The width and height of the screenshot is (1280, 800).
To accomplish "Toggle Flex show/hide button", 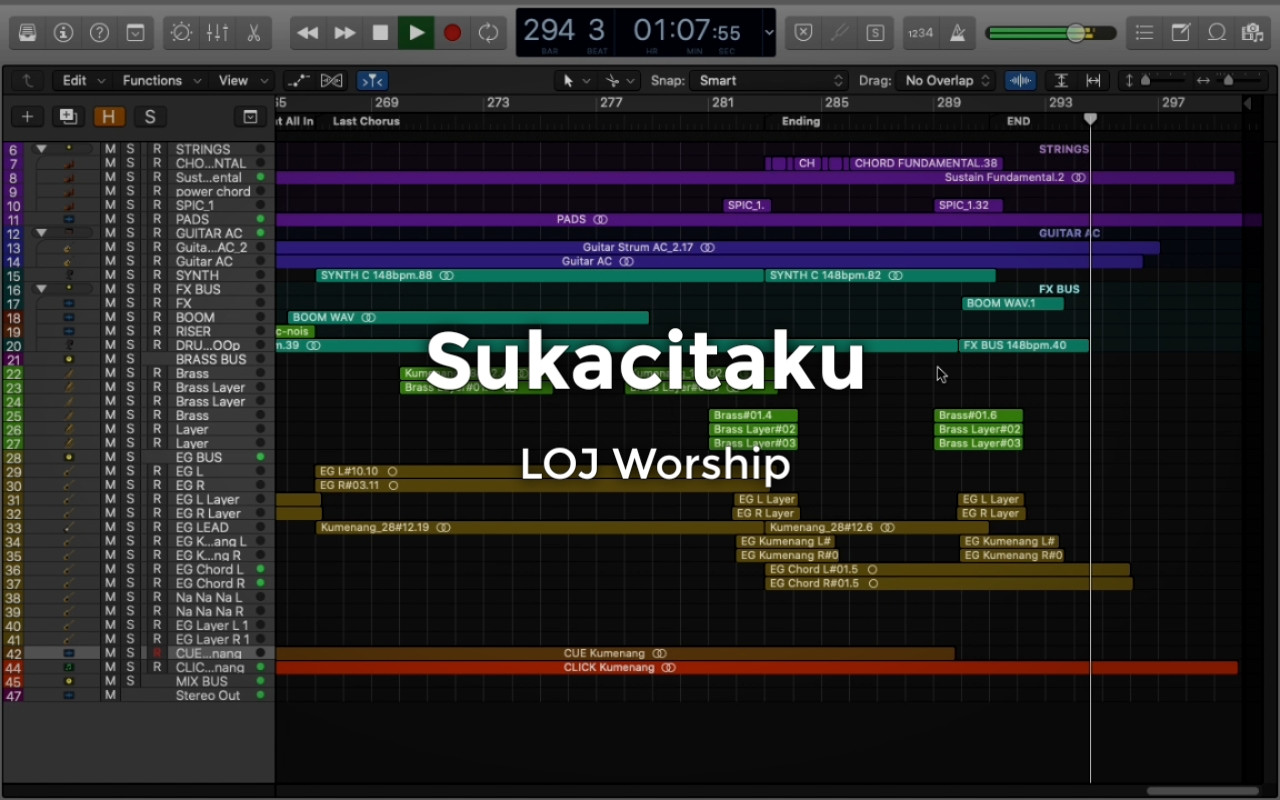I will (x=332, y=80).
